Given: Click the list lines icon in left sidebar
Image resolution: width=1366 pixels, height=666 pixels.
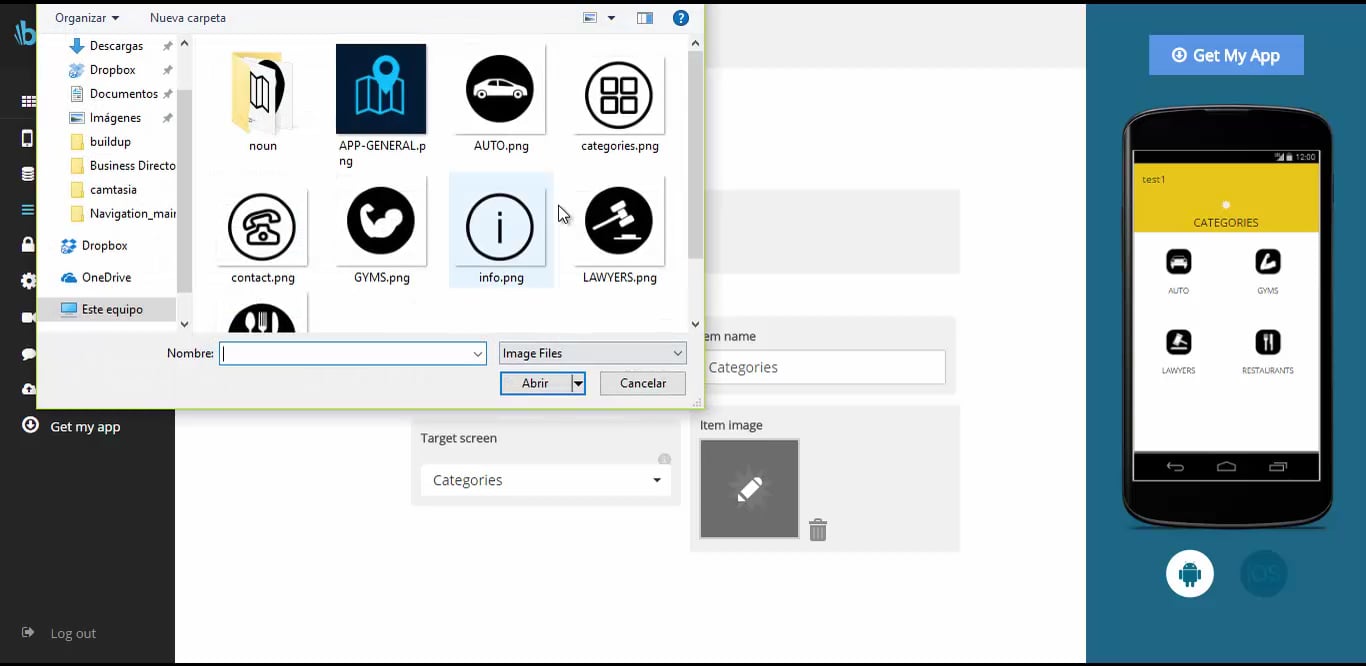Looking at the screenshot, I should tap(27, 210).
